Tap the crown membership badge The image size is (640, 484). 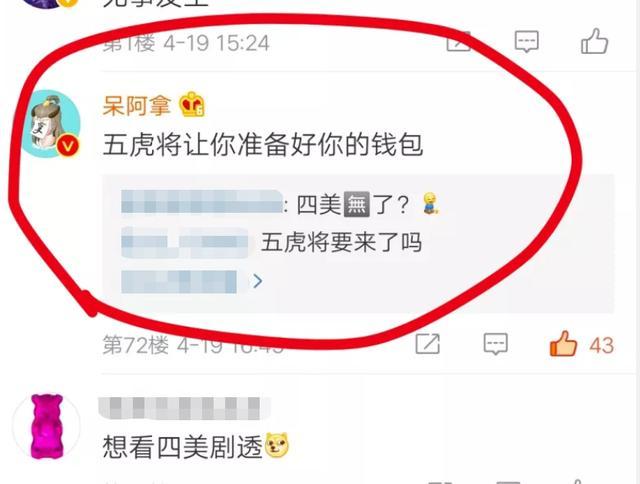click(192, 104)
